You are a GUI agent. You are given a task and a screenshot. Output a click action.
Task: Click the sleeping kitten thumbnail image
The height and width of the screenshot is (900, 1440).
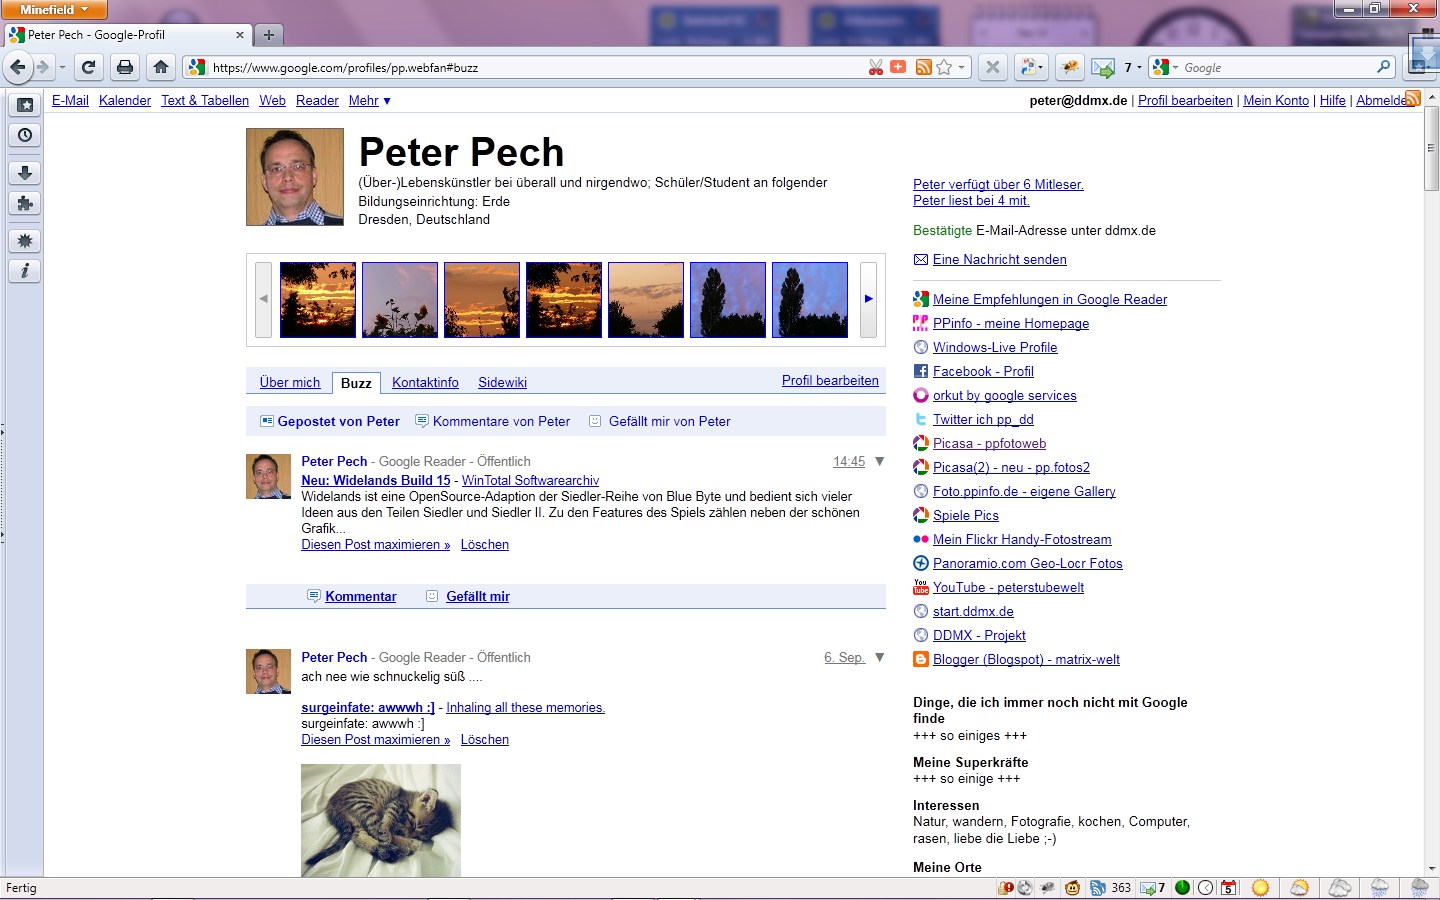(x=381, y=820)
